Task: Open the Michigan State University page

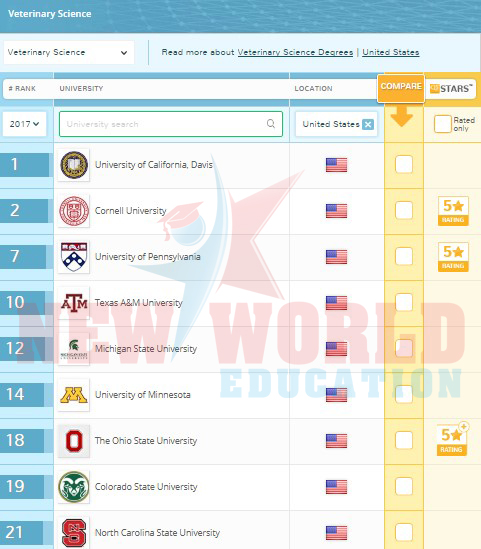Action: 146,349
